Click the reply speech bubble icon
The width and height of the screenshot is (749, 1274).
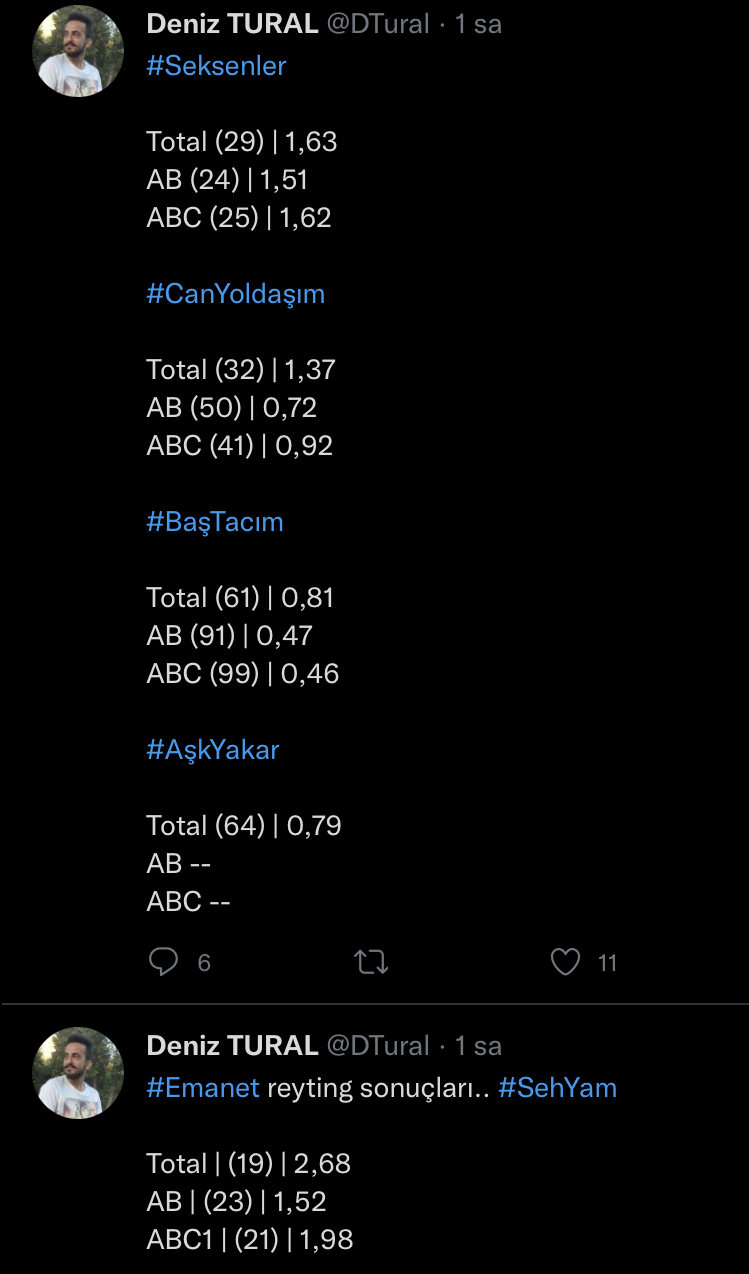[163, 962]
